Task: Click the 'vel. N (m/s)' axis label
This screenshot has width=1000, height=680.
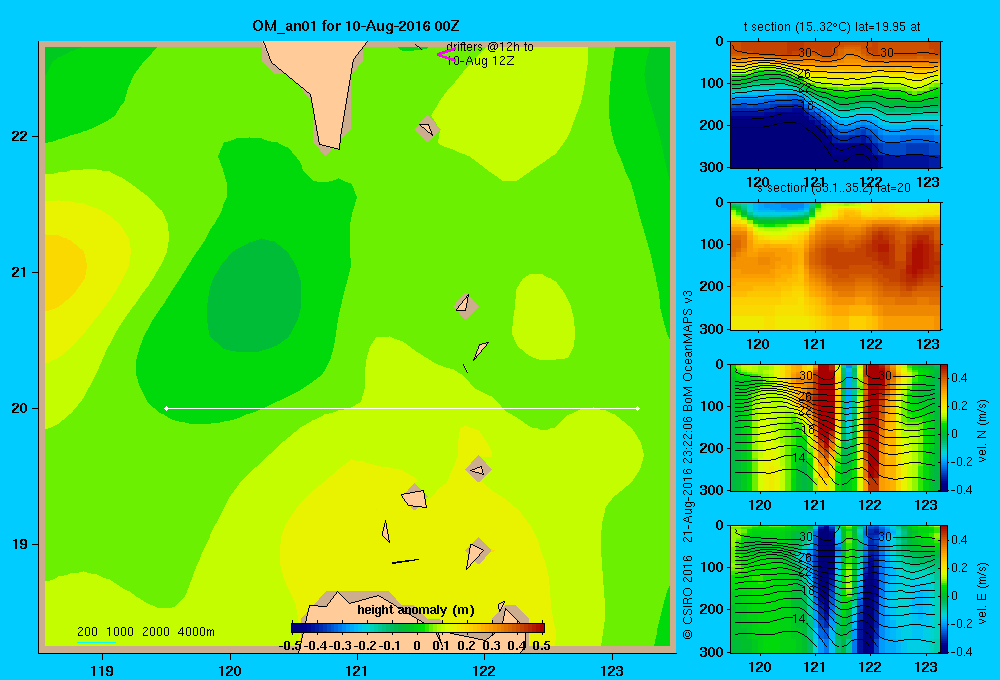Action: click(983, 431)
